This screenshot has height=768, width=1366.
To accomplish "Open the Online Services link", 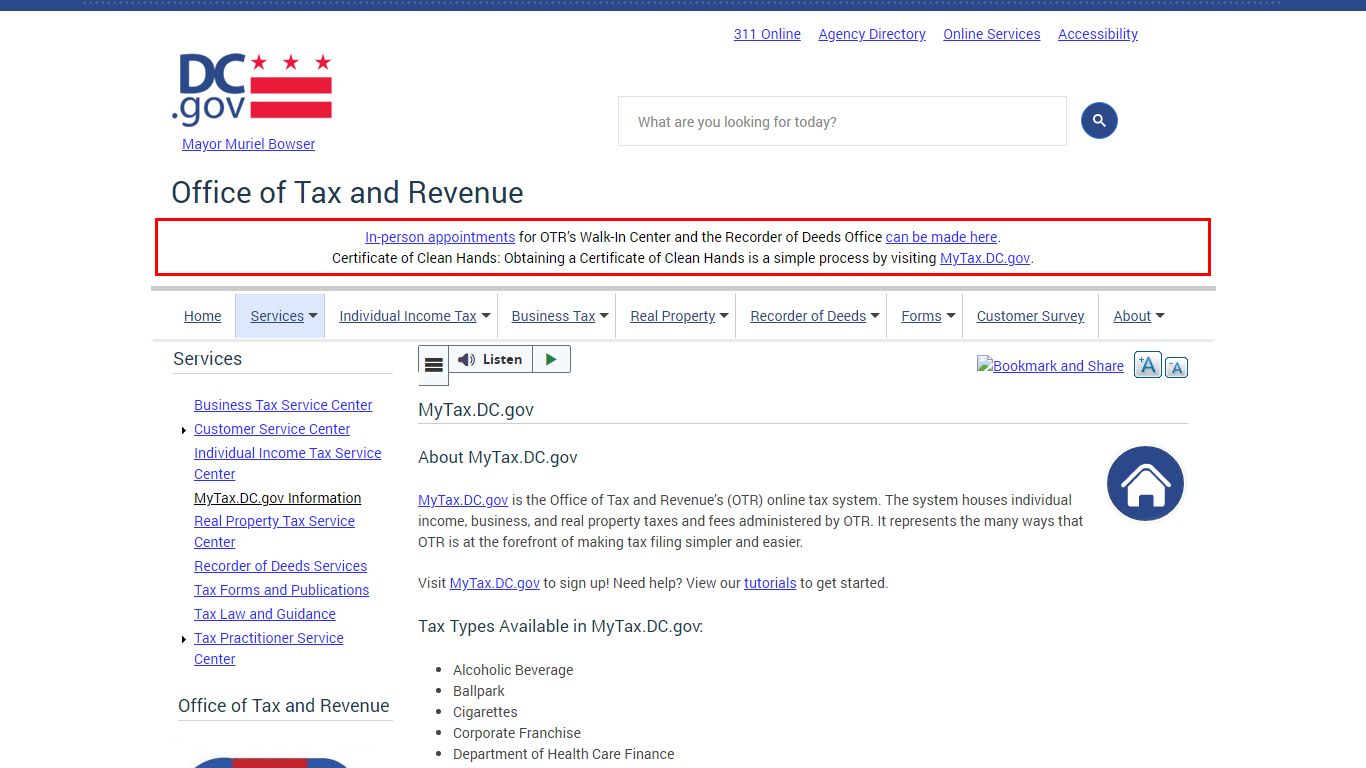I will (x=992, y=34).
